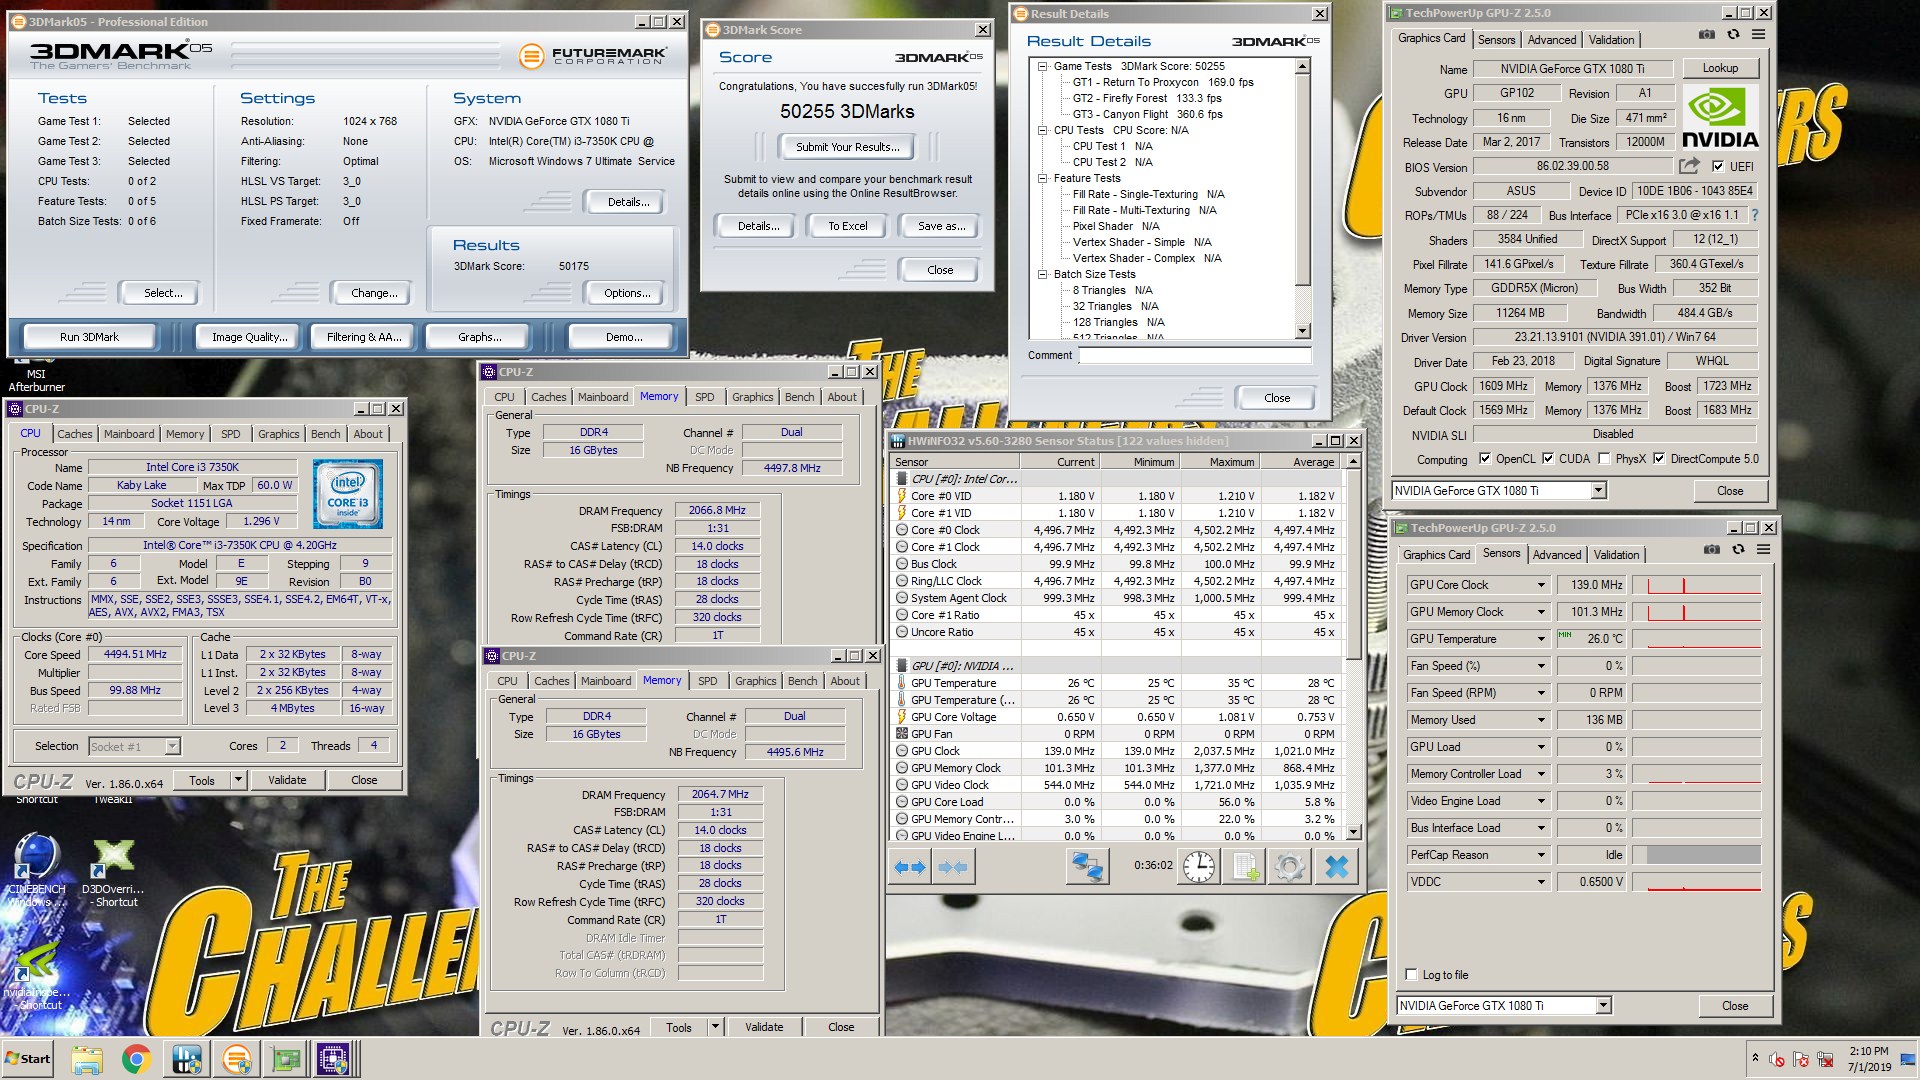
Task: Open the Validation tab in GPU-Z Sensors window
Action: tap(1616, 555)
